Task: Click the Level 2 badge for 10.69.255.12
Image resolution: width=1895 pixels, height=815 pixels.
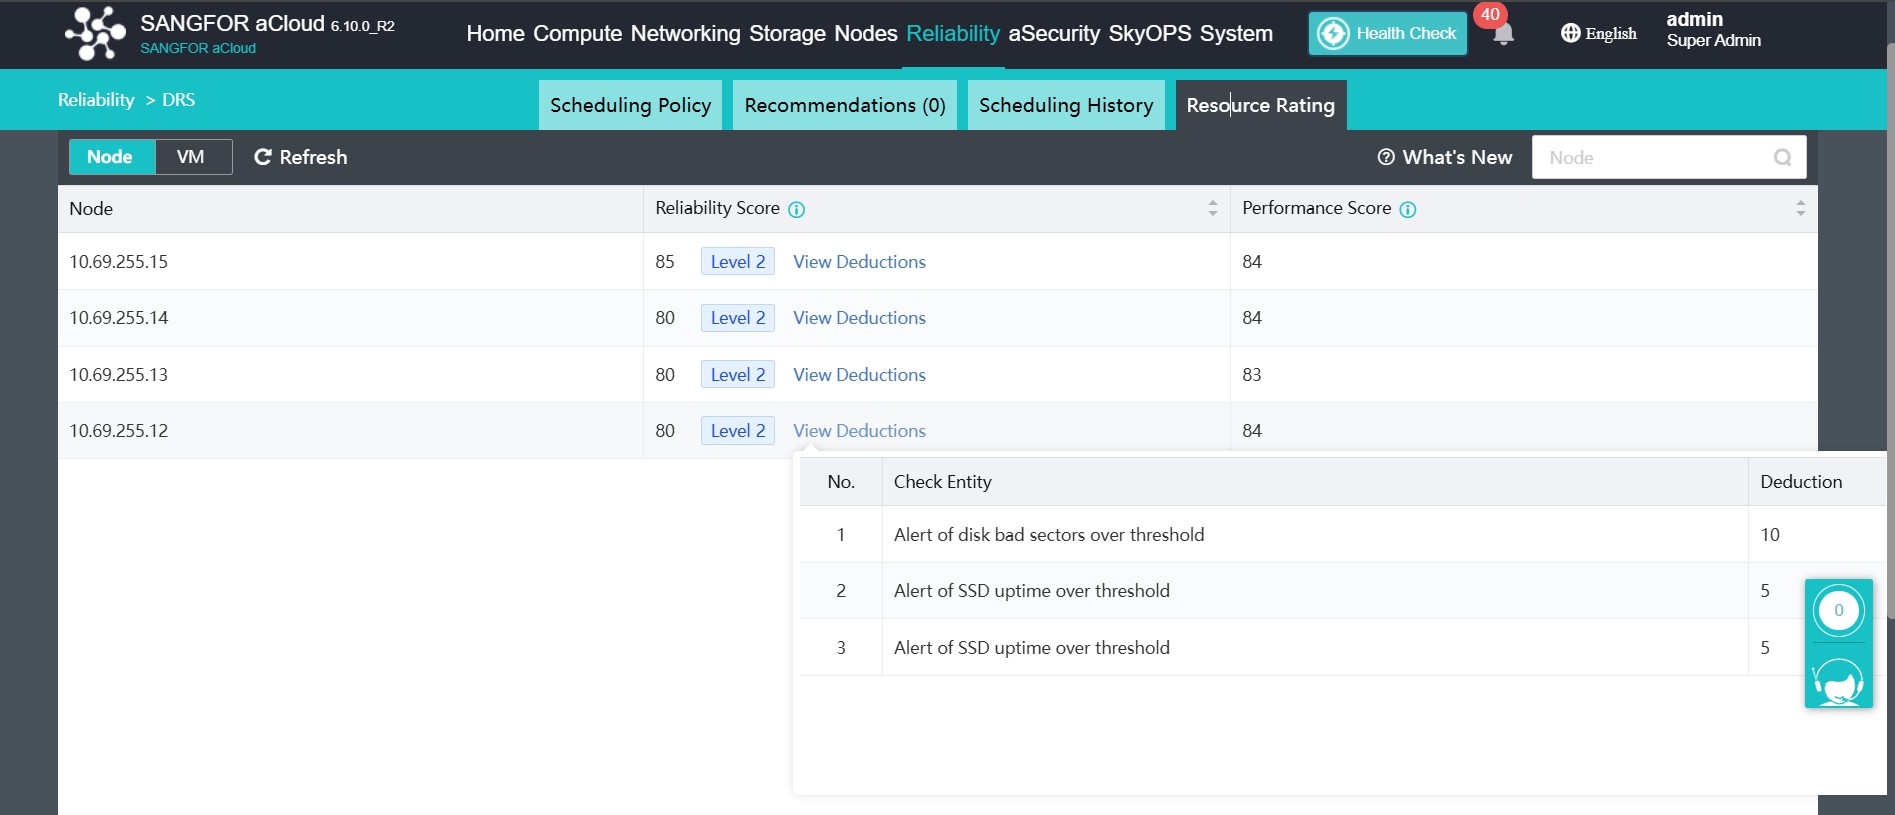Action: point(738,430)
